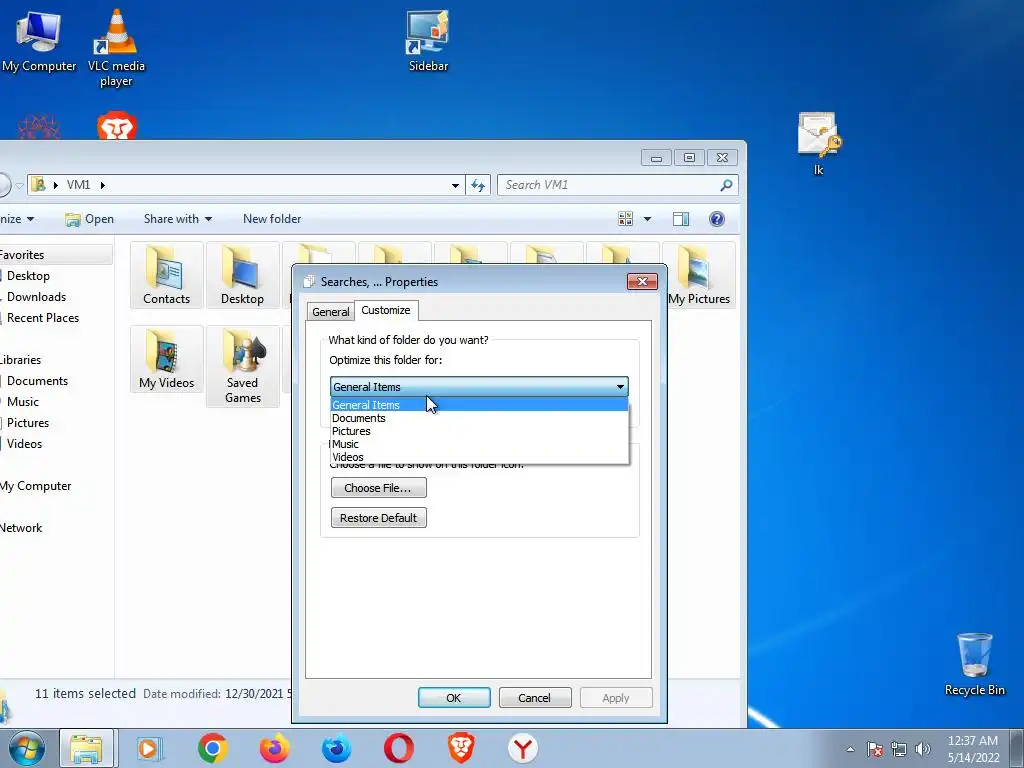Screen dimensions: 1024x768
Task: Launch Brave browser from taskbar
Action: pyautogui.click(x=461, y=748)
